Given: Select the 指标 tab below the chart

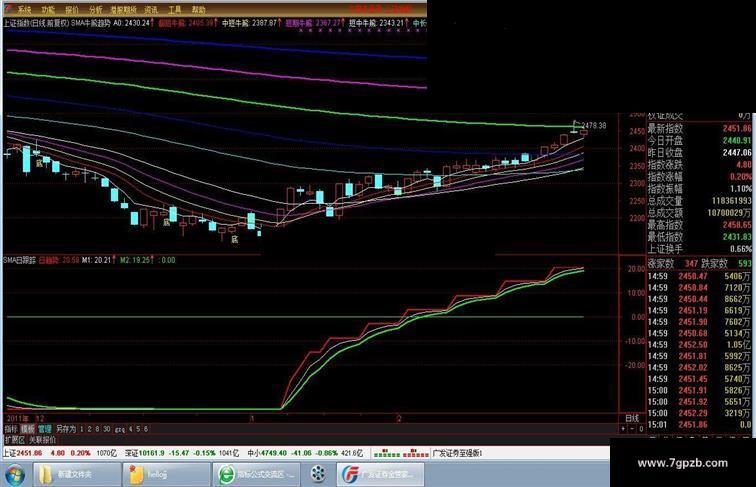Looking at the screenshot, I should tap(11, 428).
